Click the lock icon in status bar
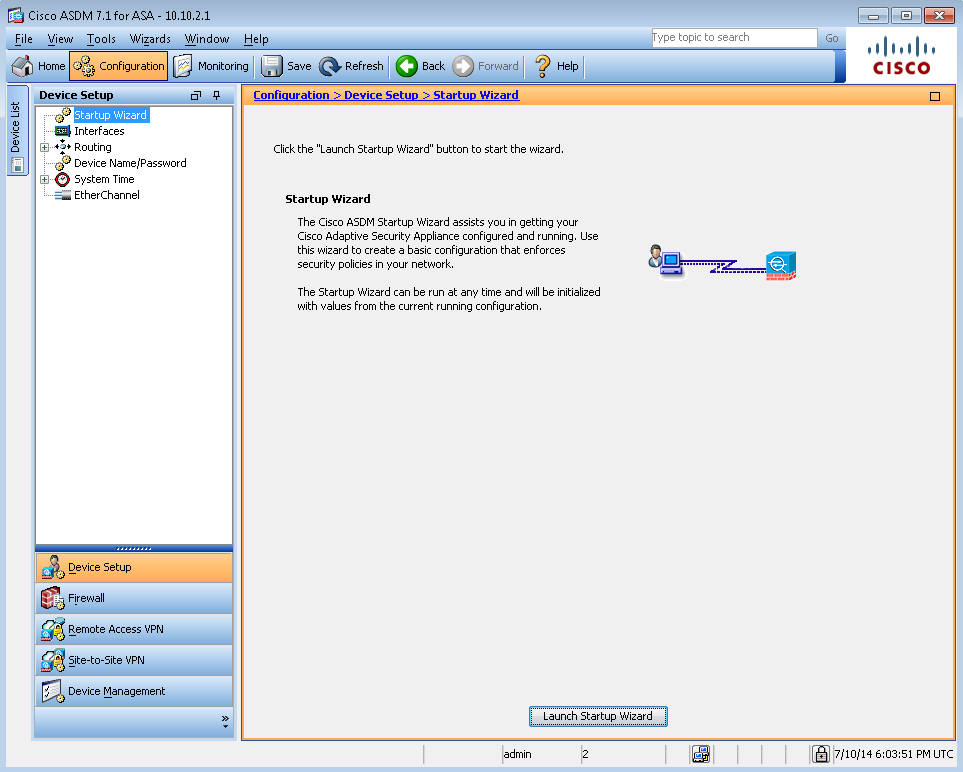This screenshot has height=772, width=963. [x=820, y=754]
